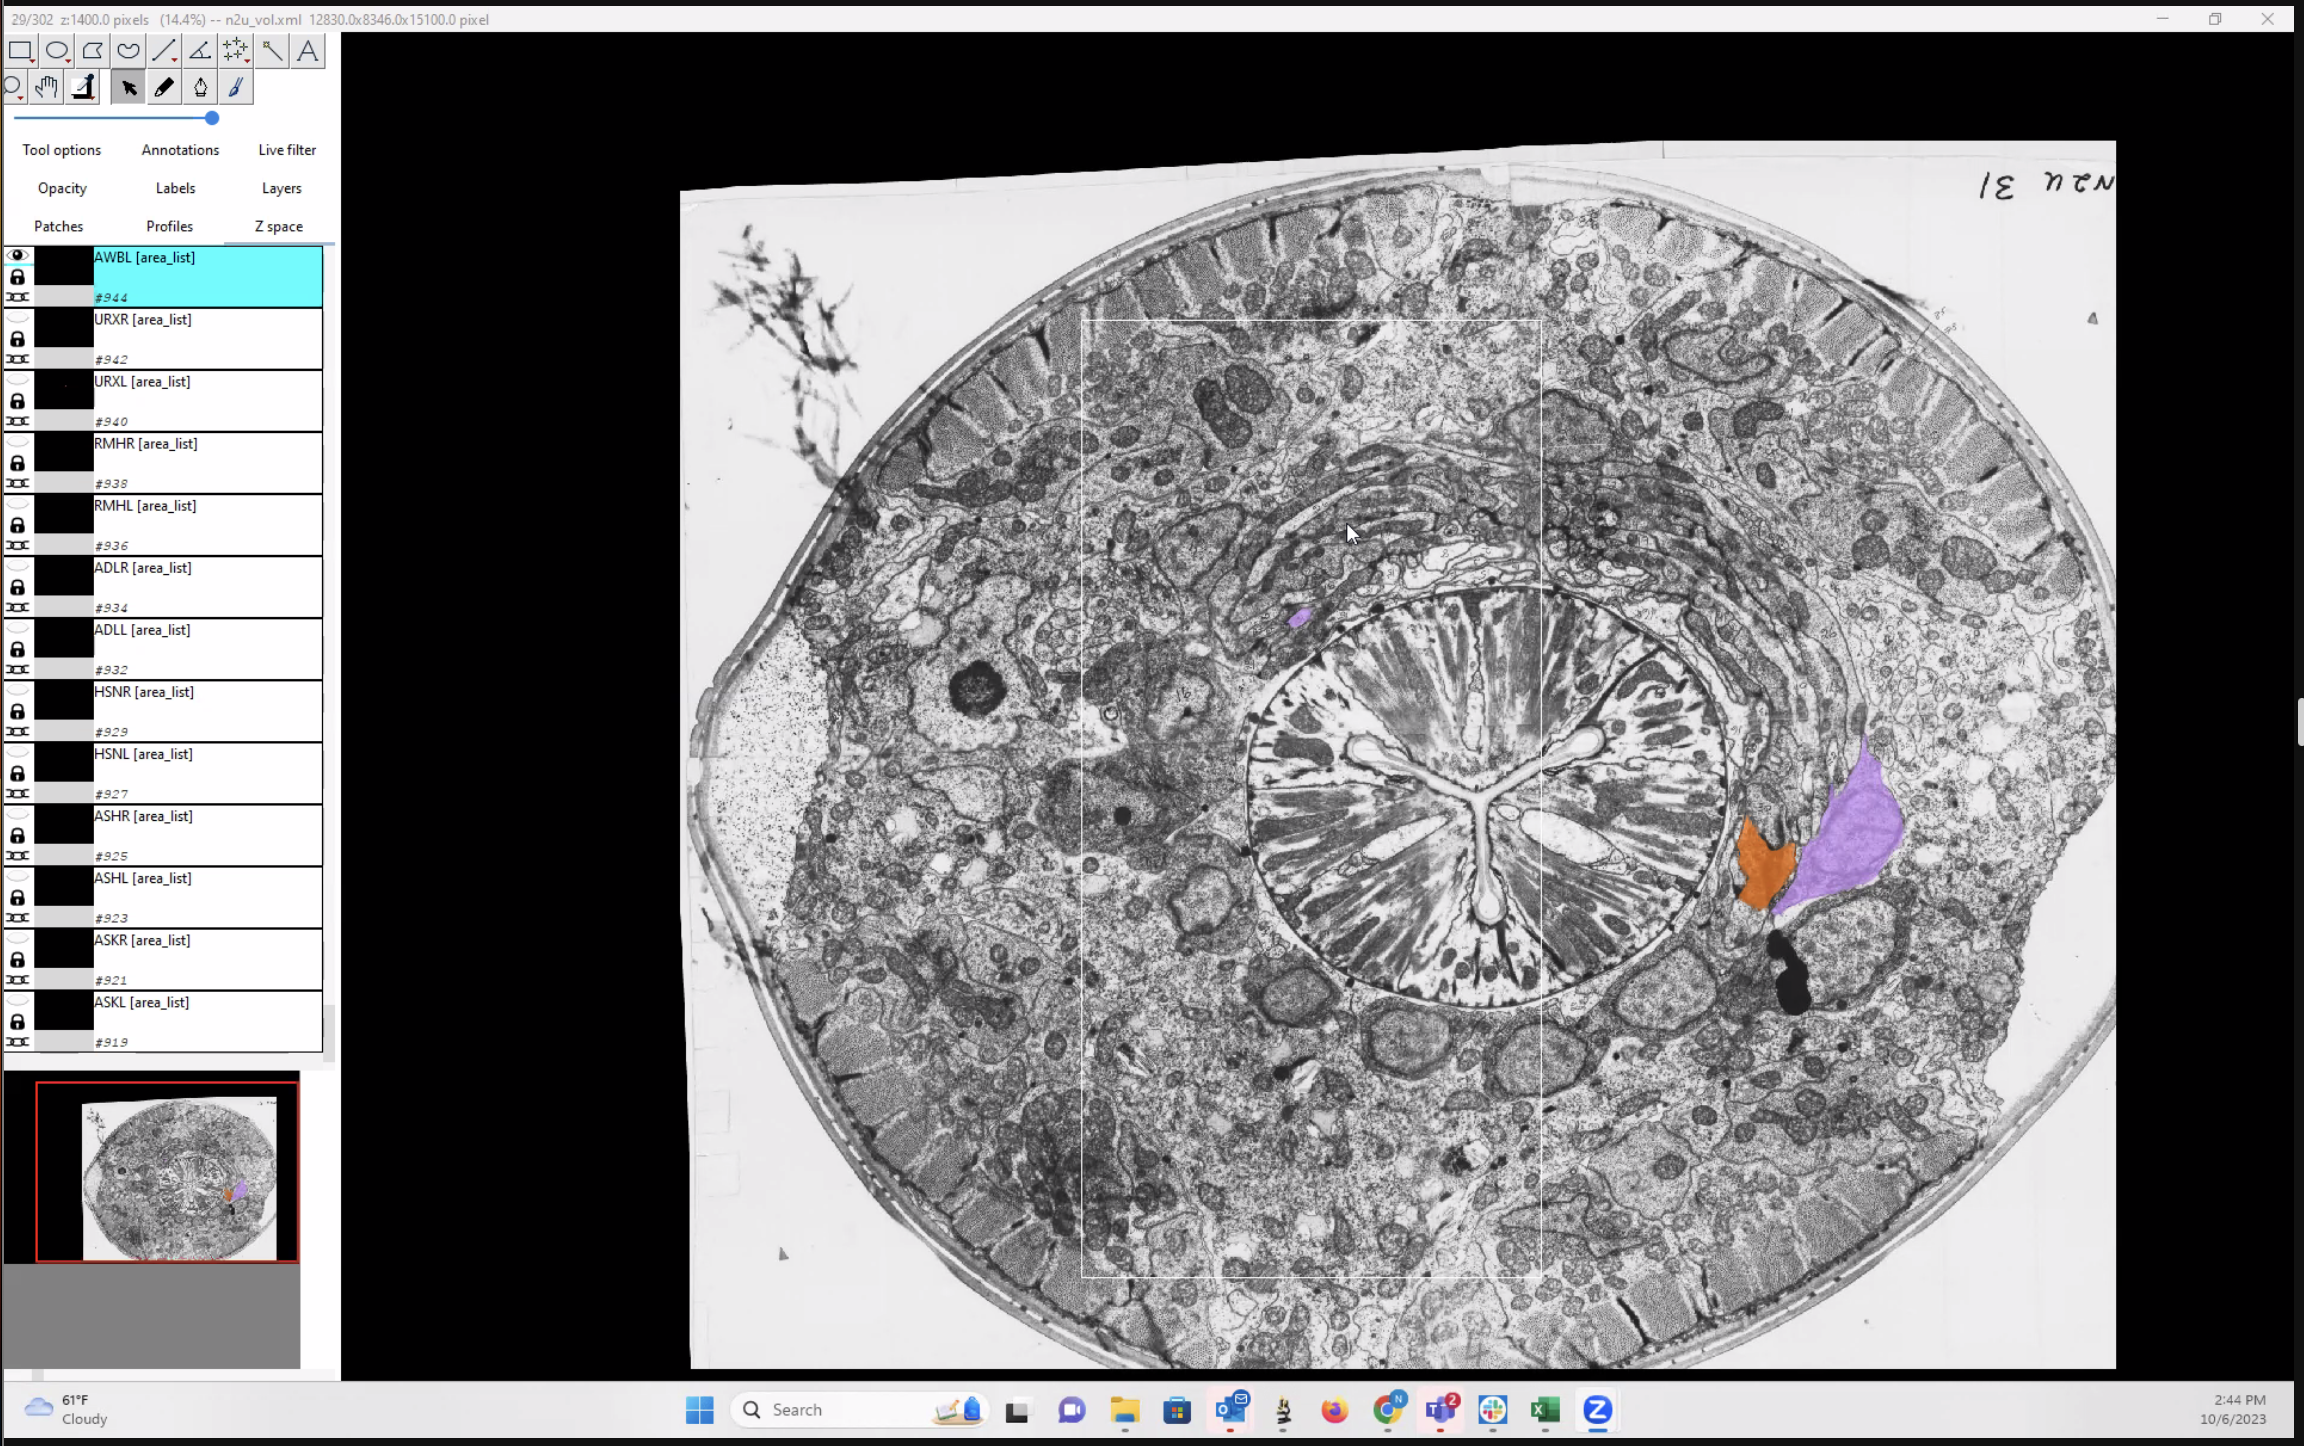Select the Polygon selection tool
2304x1446 pixels.
tap(93, 50)
